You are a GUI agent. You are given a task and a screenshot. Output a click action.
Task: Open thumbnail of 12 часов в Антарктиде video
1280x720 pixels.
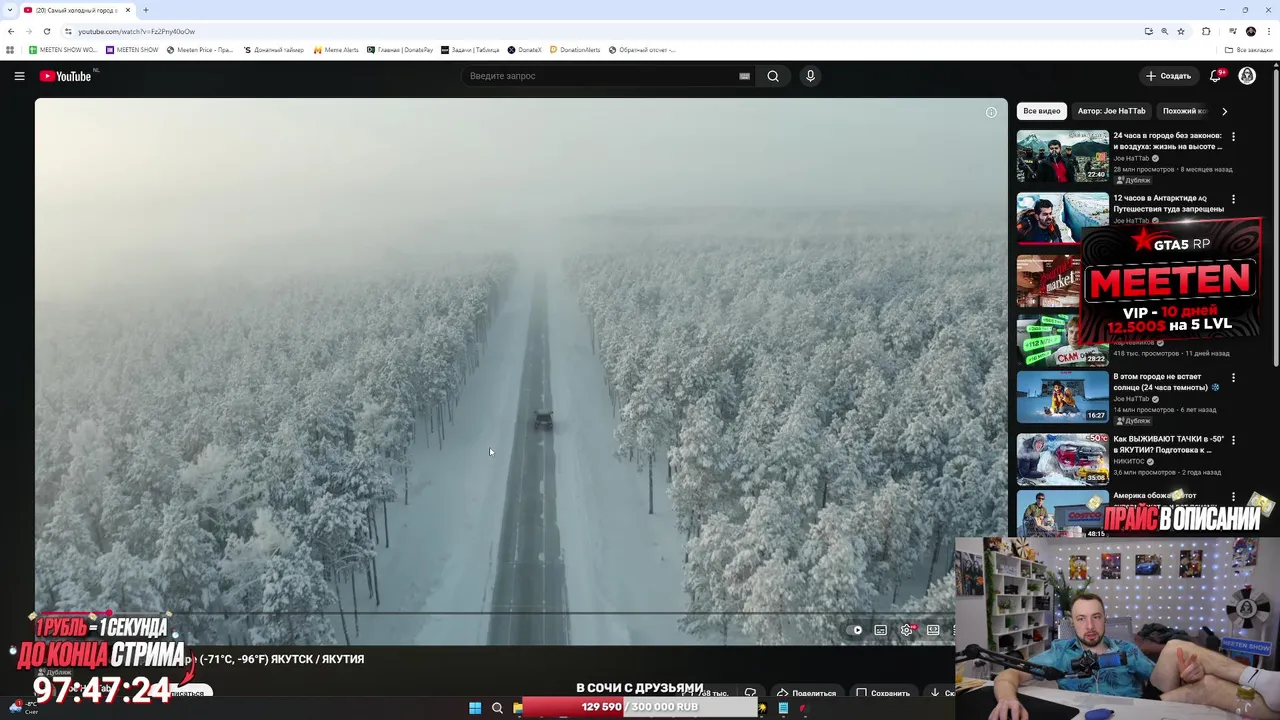pyautogui.click(x=1062, y=218)
